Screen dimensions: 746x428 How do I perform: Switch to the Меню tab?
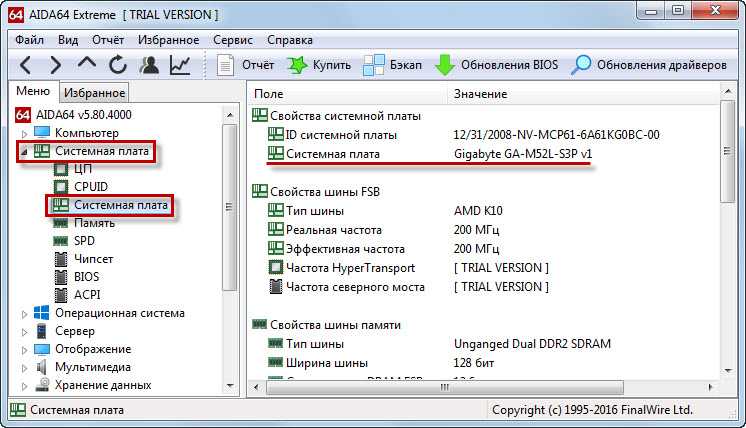(33, 91)
